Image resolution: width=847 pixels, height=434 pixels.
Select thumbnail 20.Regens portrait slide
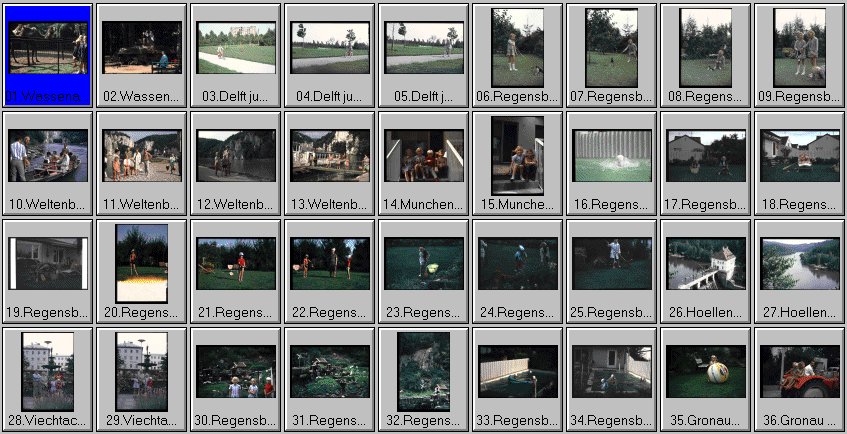point(142,264)
